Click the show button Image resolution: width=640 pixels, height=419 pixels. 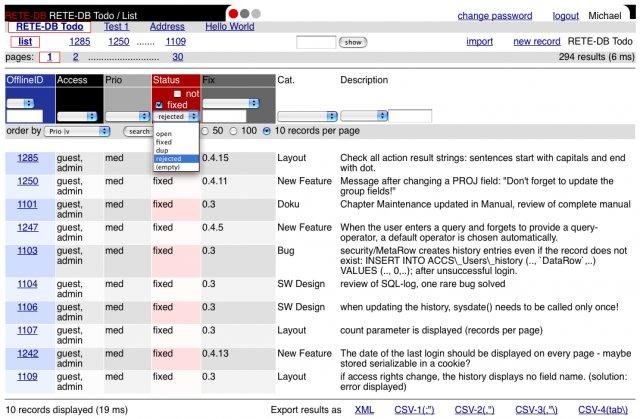(x=353, y=42)
